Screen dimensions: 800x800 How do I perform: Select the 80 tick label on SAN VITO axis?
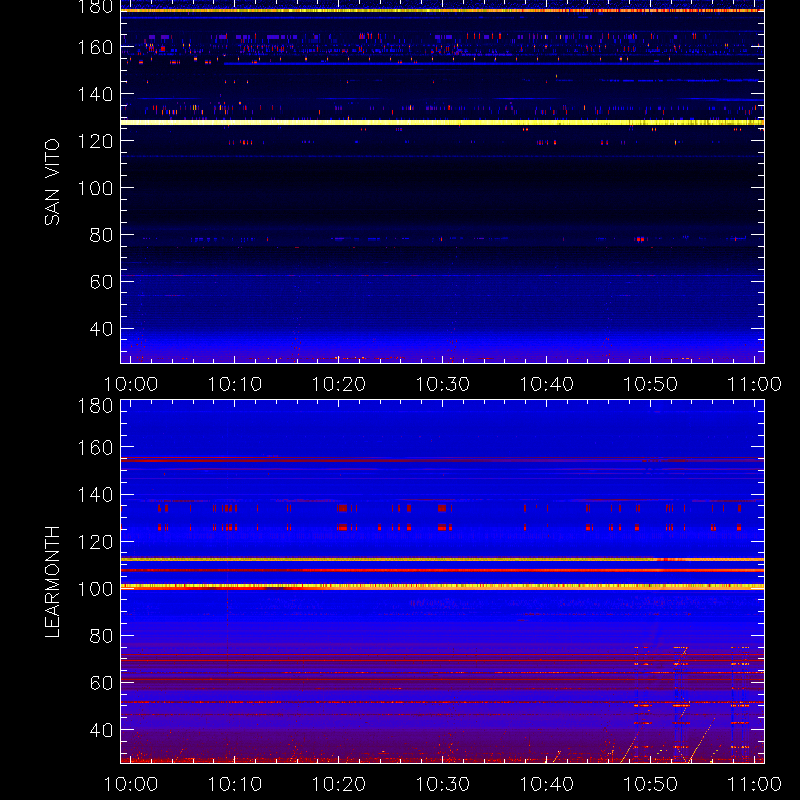101,235
